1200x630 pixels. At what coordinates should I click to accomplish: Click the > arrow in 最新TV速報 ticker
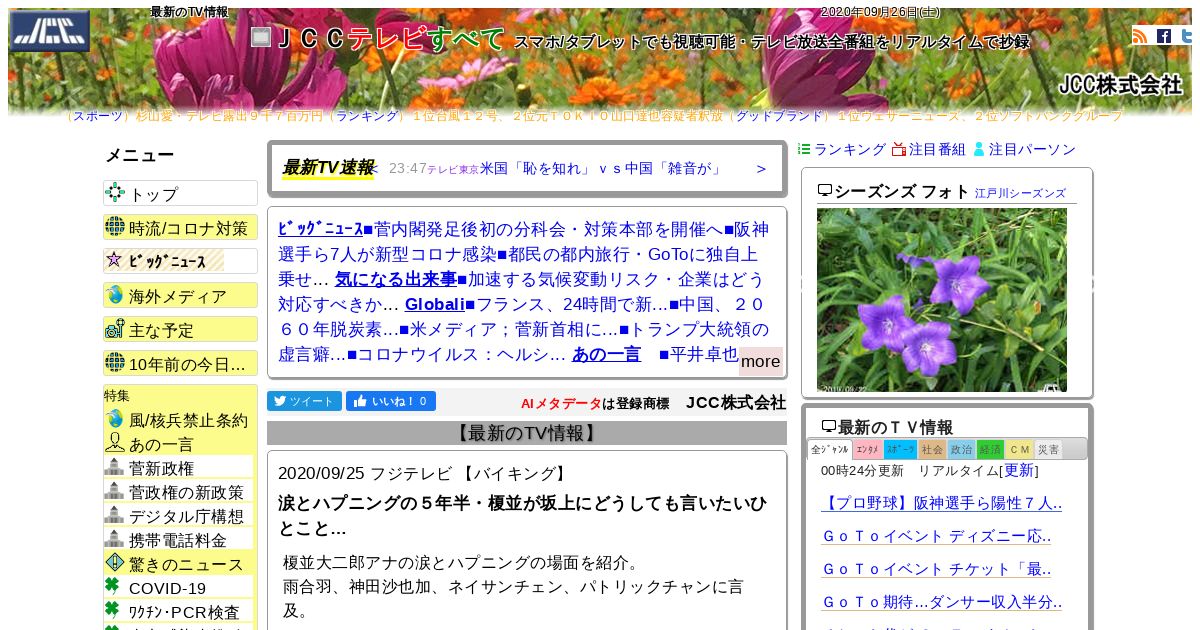(x=761, y=168)
